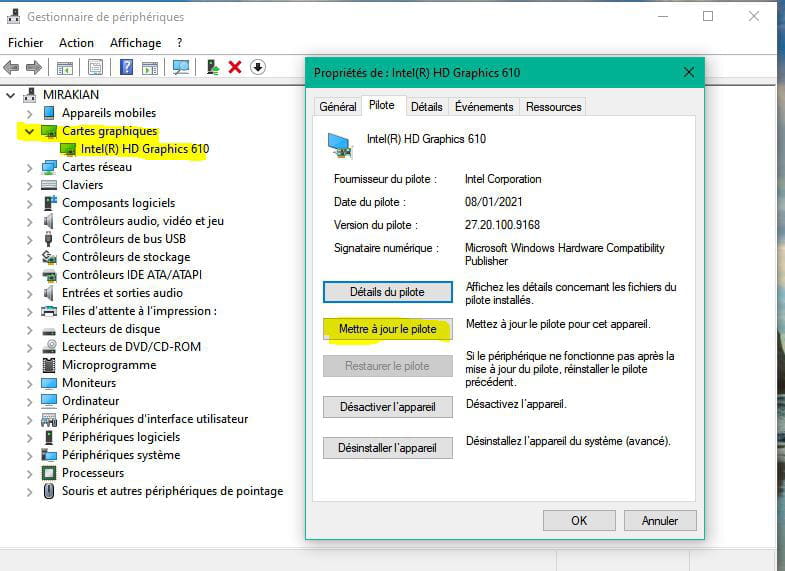Click Désactiver l'appareil button

pyautogui.click(x=387, y=407)
